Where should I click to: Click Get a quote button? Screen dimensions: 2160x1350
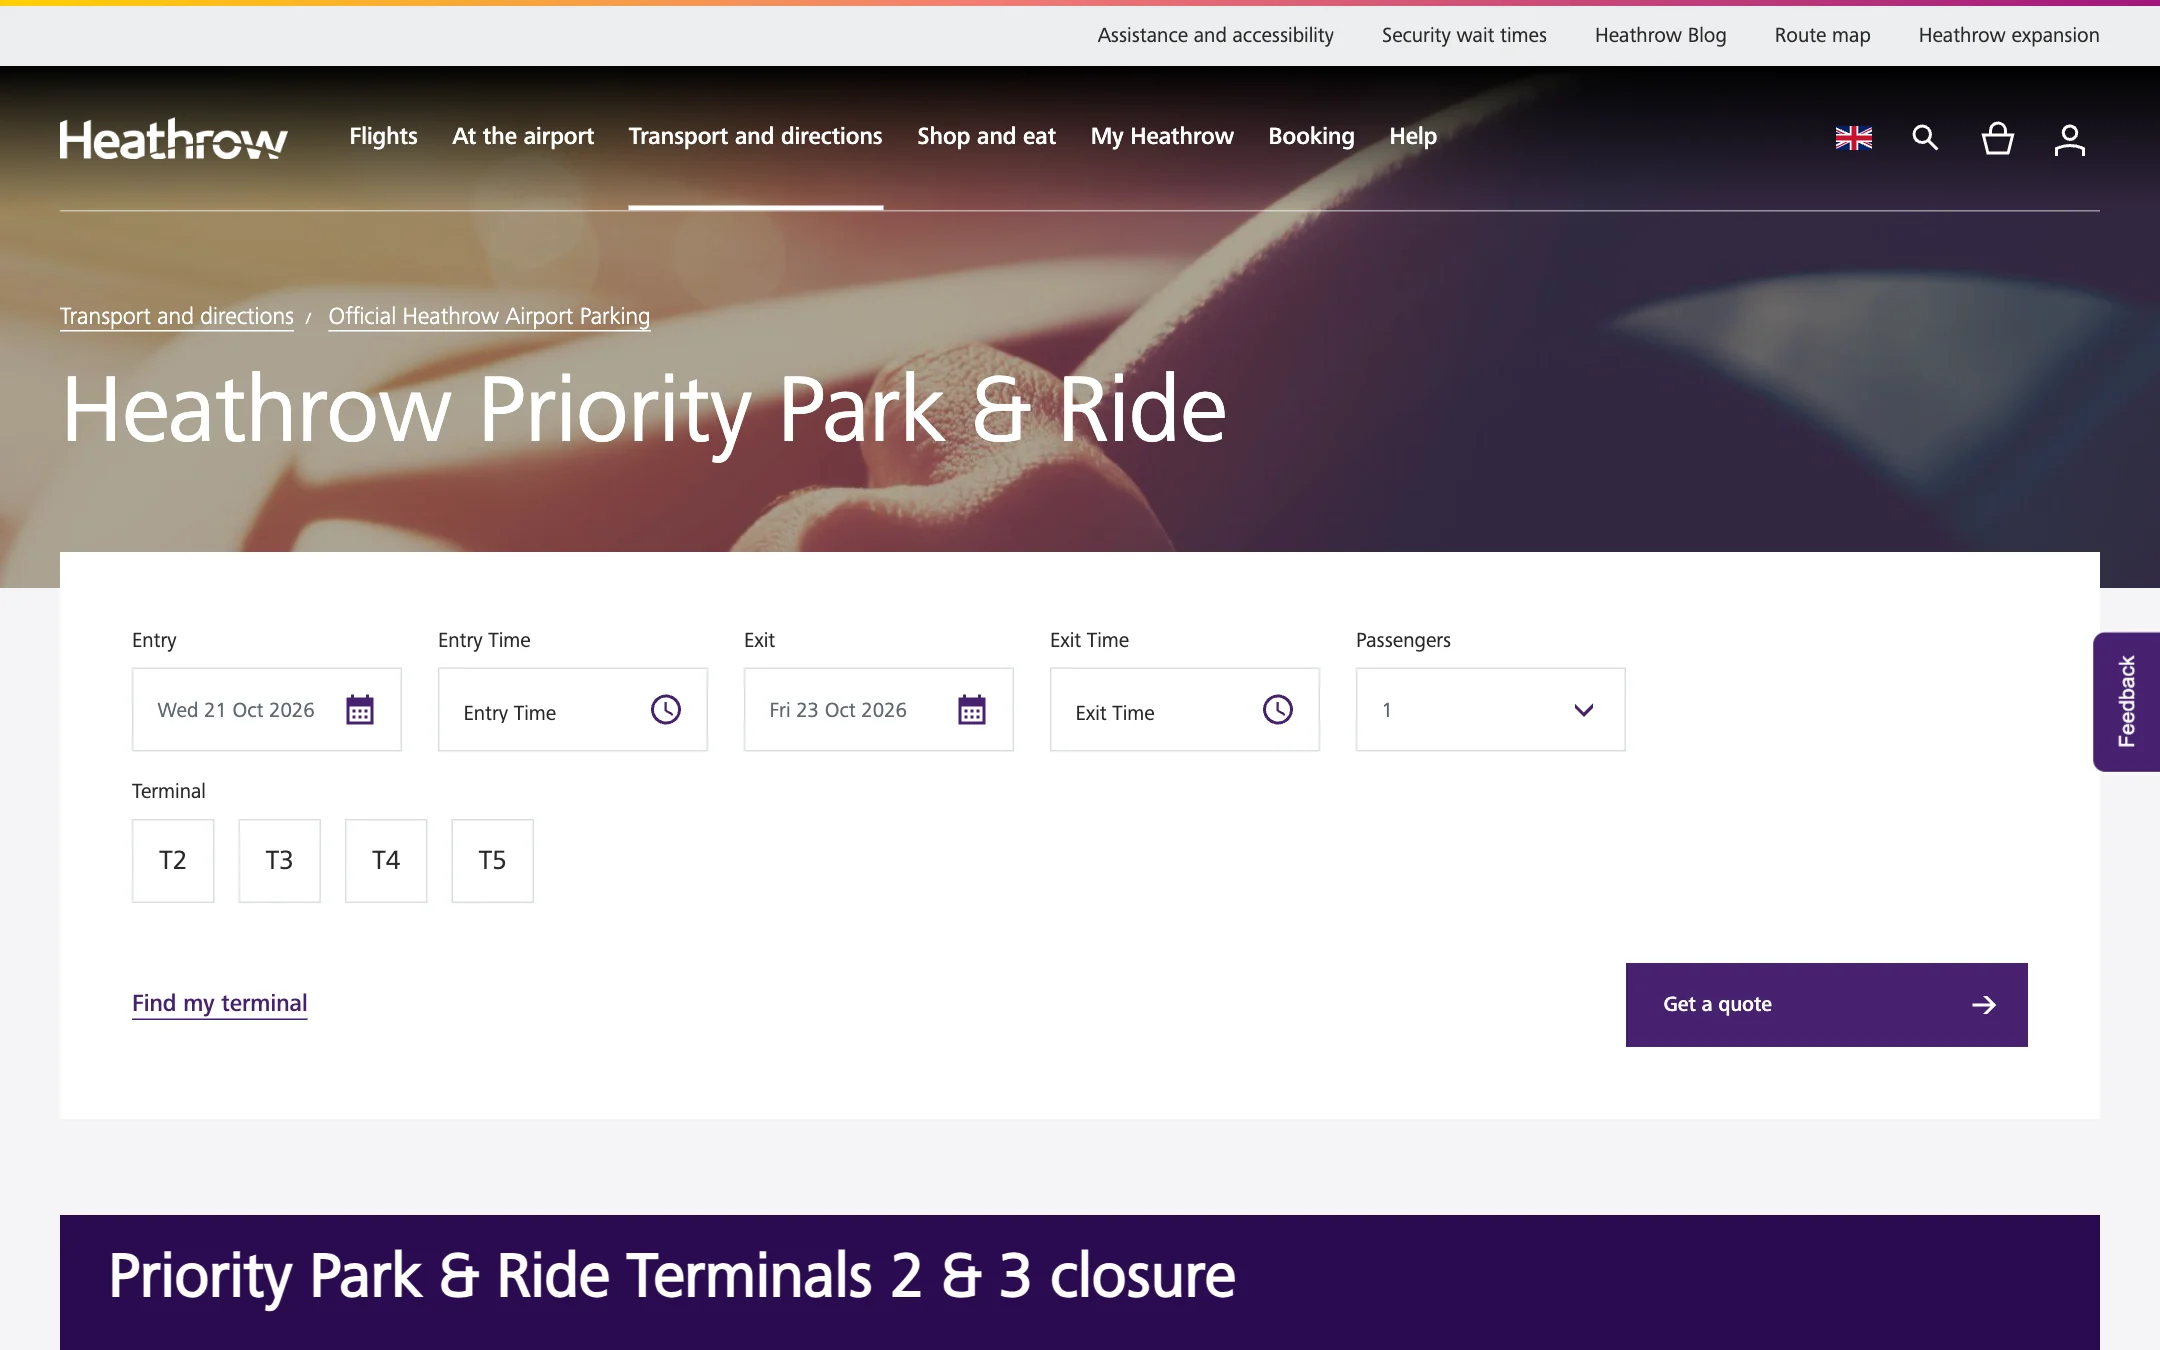coord(1826,1005)
